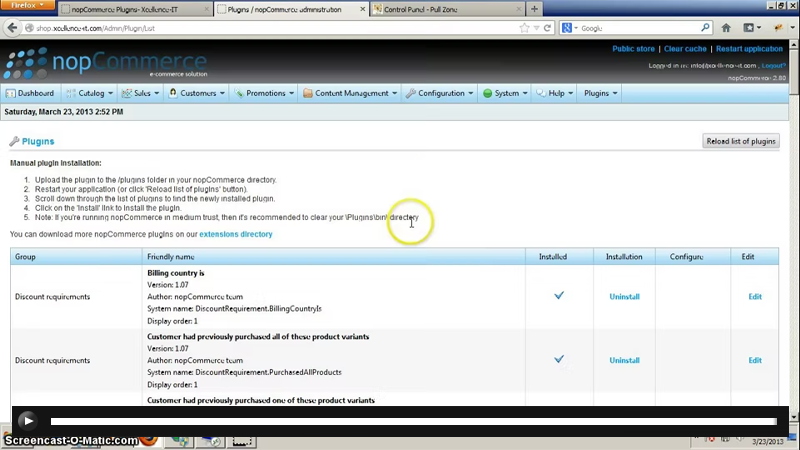This screenshot has width=800, height=450.
Task: Click the Public store link
Action: coord(633,49)
